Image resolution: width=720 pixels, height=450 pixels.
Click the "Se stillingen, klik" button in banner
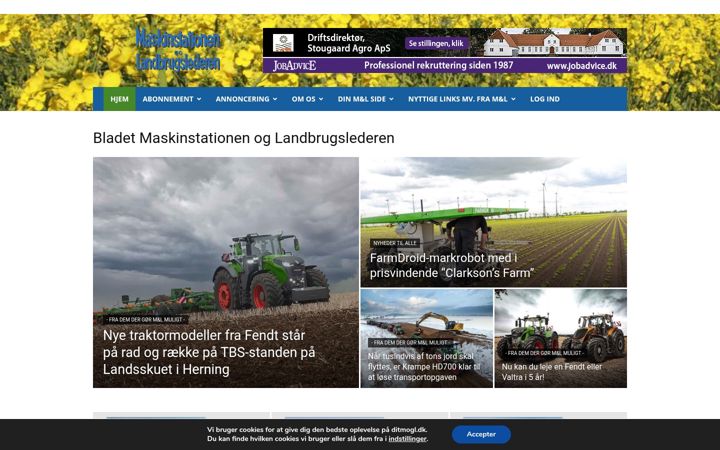(436, 43)
